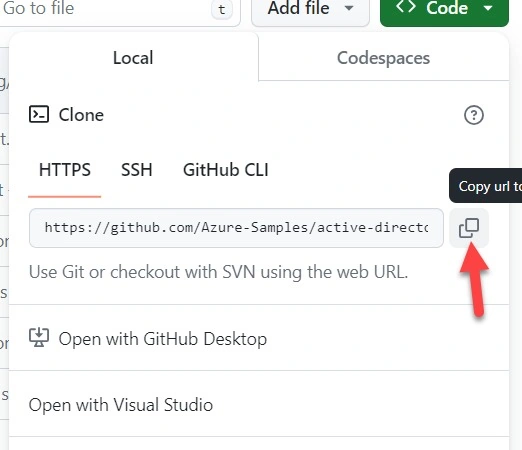Select the HTTPS clone option
522x450 pixels.
click(x=65, y=170)
